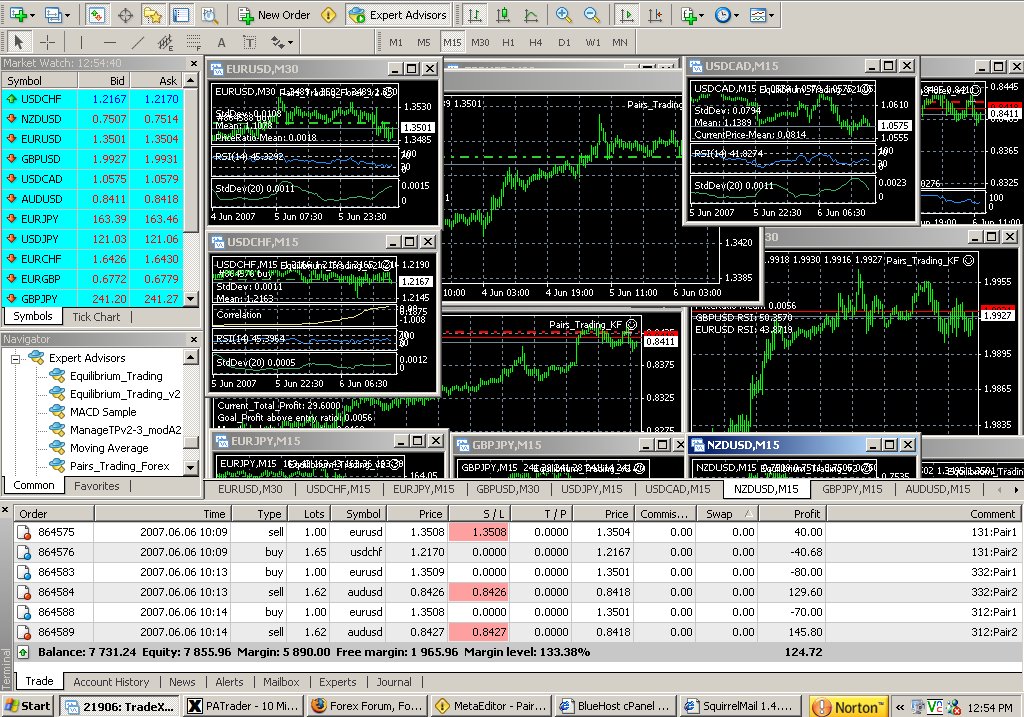1024x717 pixels.
Task: Select MACD Sample expert advisor
Action: pyautogui.click(x=103, y=412)
